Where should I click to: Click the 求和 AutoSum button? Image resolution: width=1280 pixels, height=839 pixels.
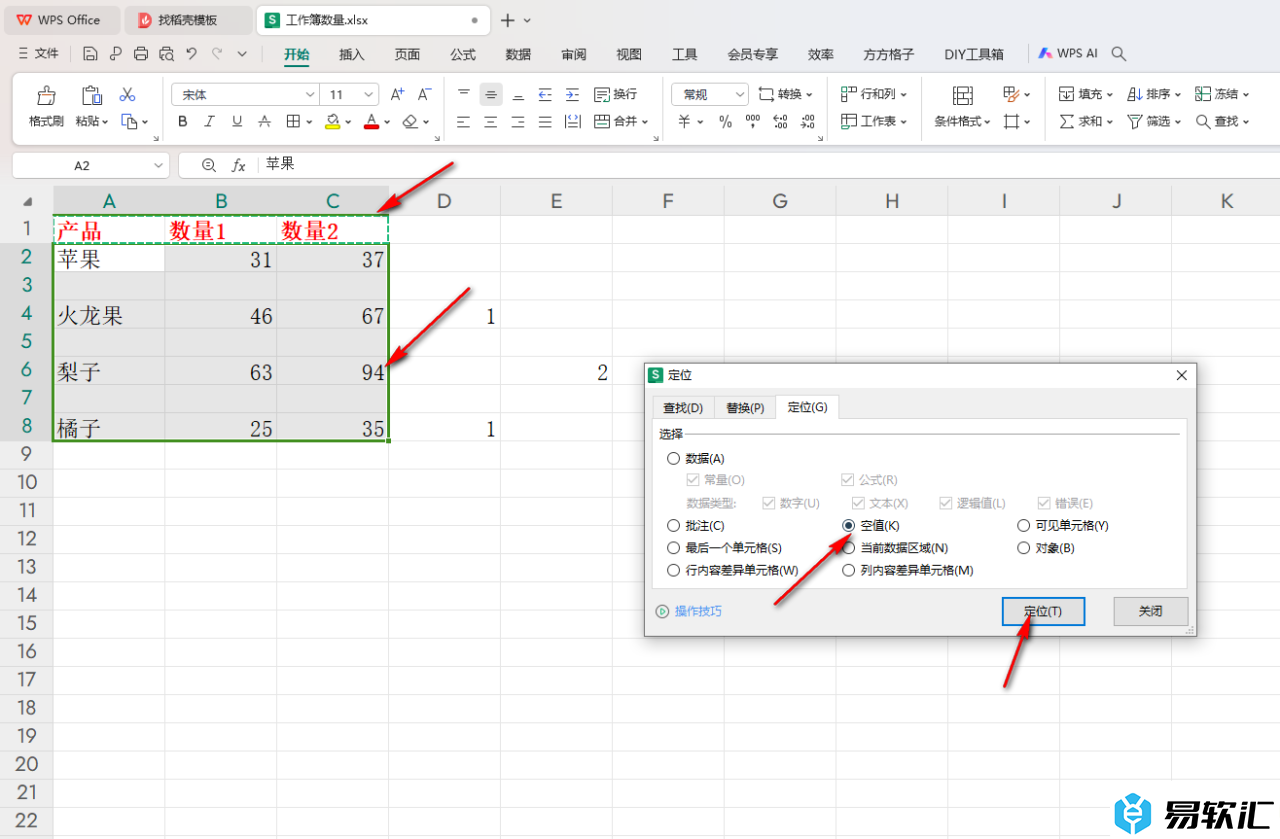pyautogui.click(x=1085, y=121)
